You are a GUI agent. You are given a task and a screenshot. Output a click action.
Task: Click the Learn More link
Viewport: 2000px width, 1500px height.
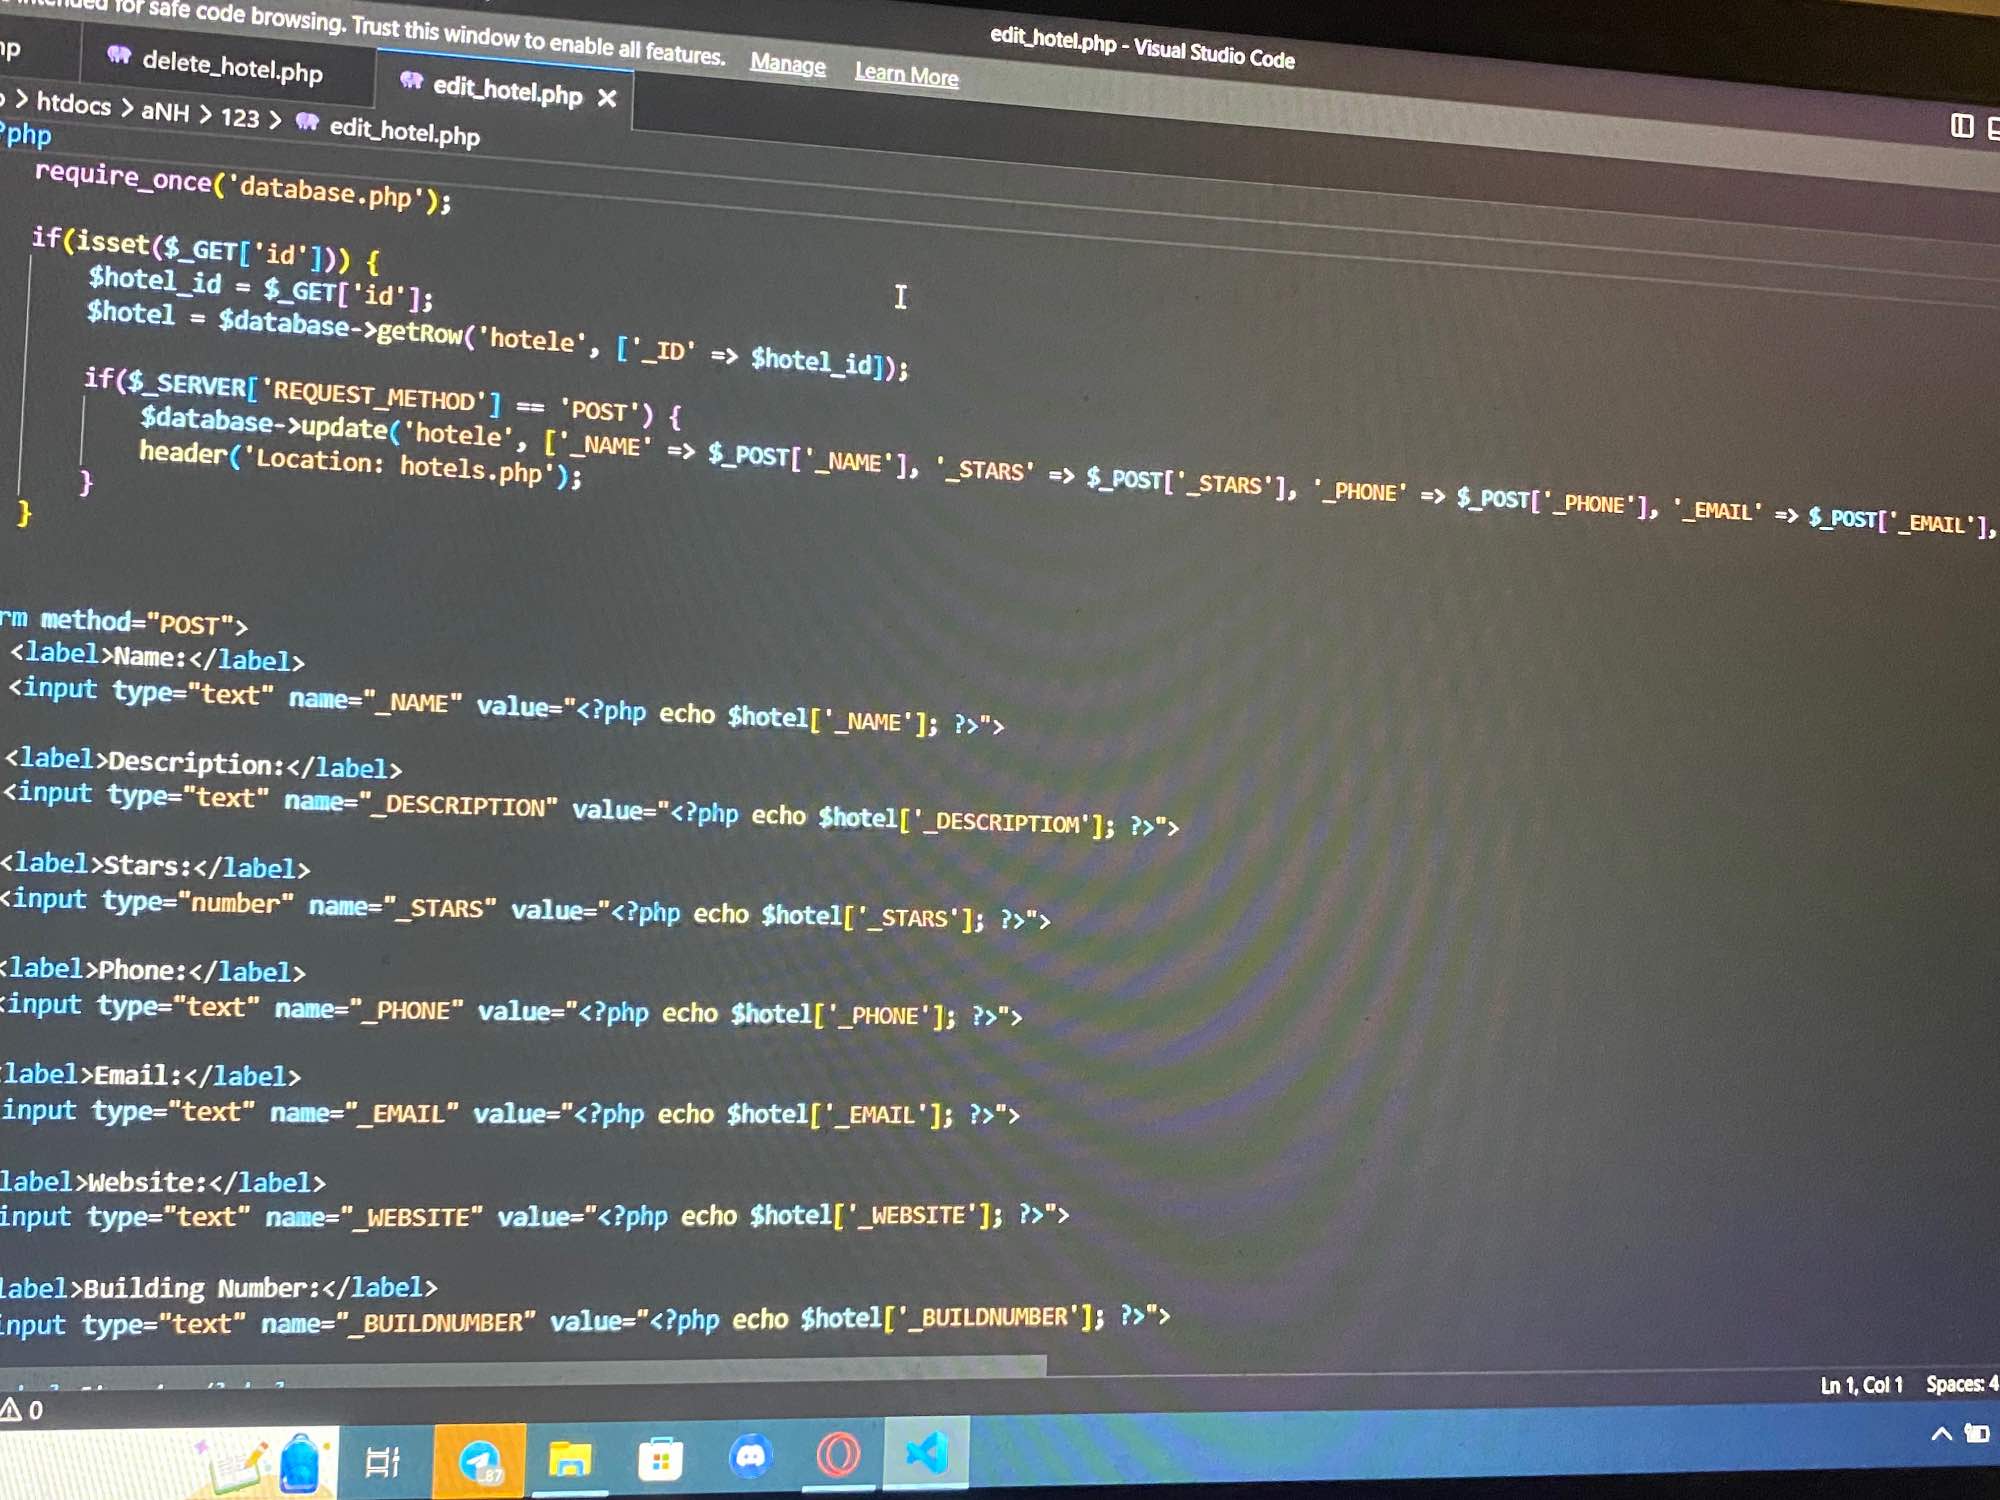(x=906, y=74)
